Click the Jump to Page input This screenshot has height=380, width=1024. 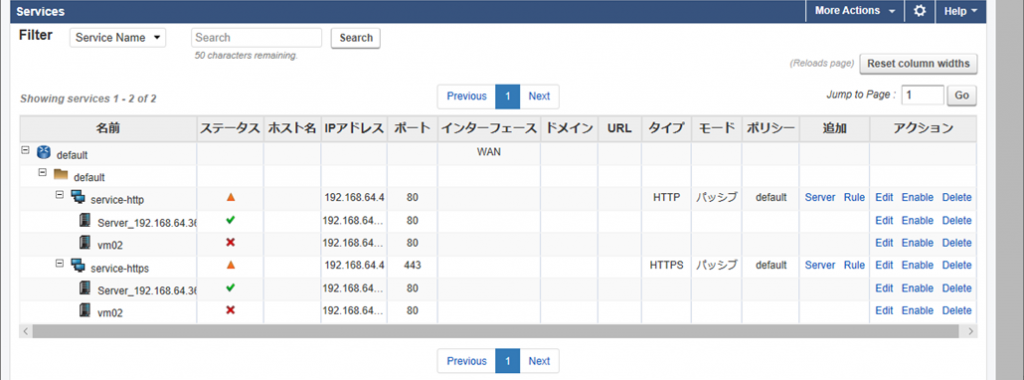[x=923, y=95]
